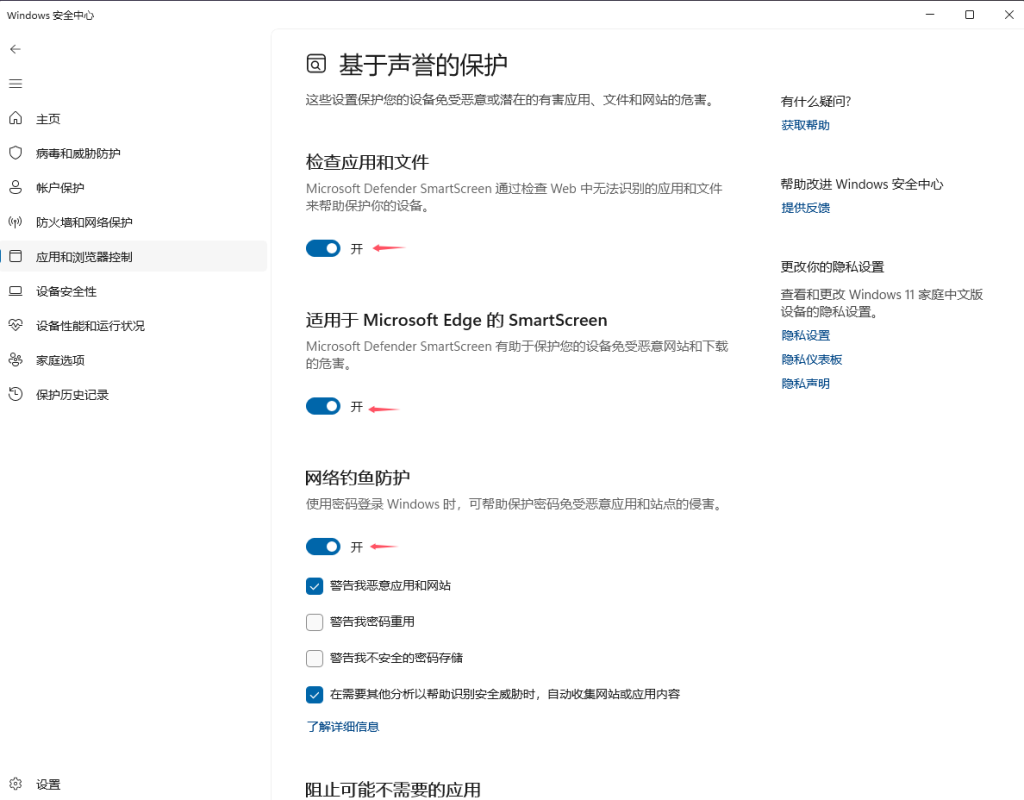This screenshot has height=800, width=1024.
Task: Toggle 适用于 Microsoft Edge 的 SmartScreen switch
Action: (x=323, y=406)
